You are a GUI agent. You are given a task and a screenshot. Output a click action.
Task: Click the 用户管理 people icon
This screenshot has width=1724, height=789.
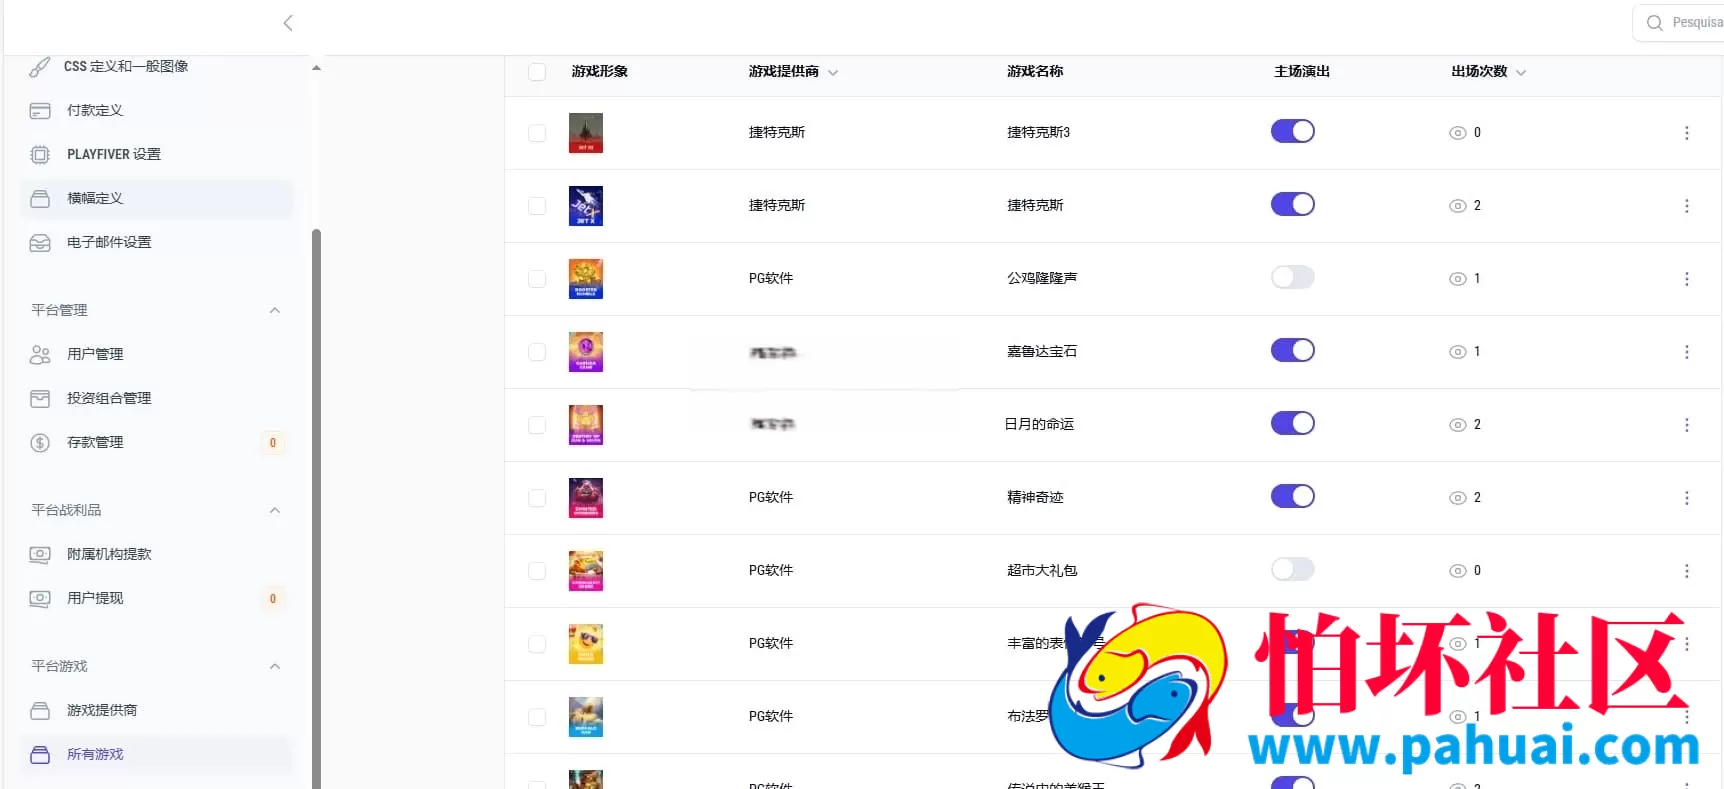(40, 355)
